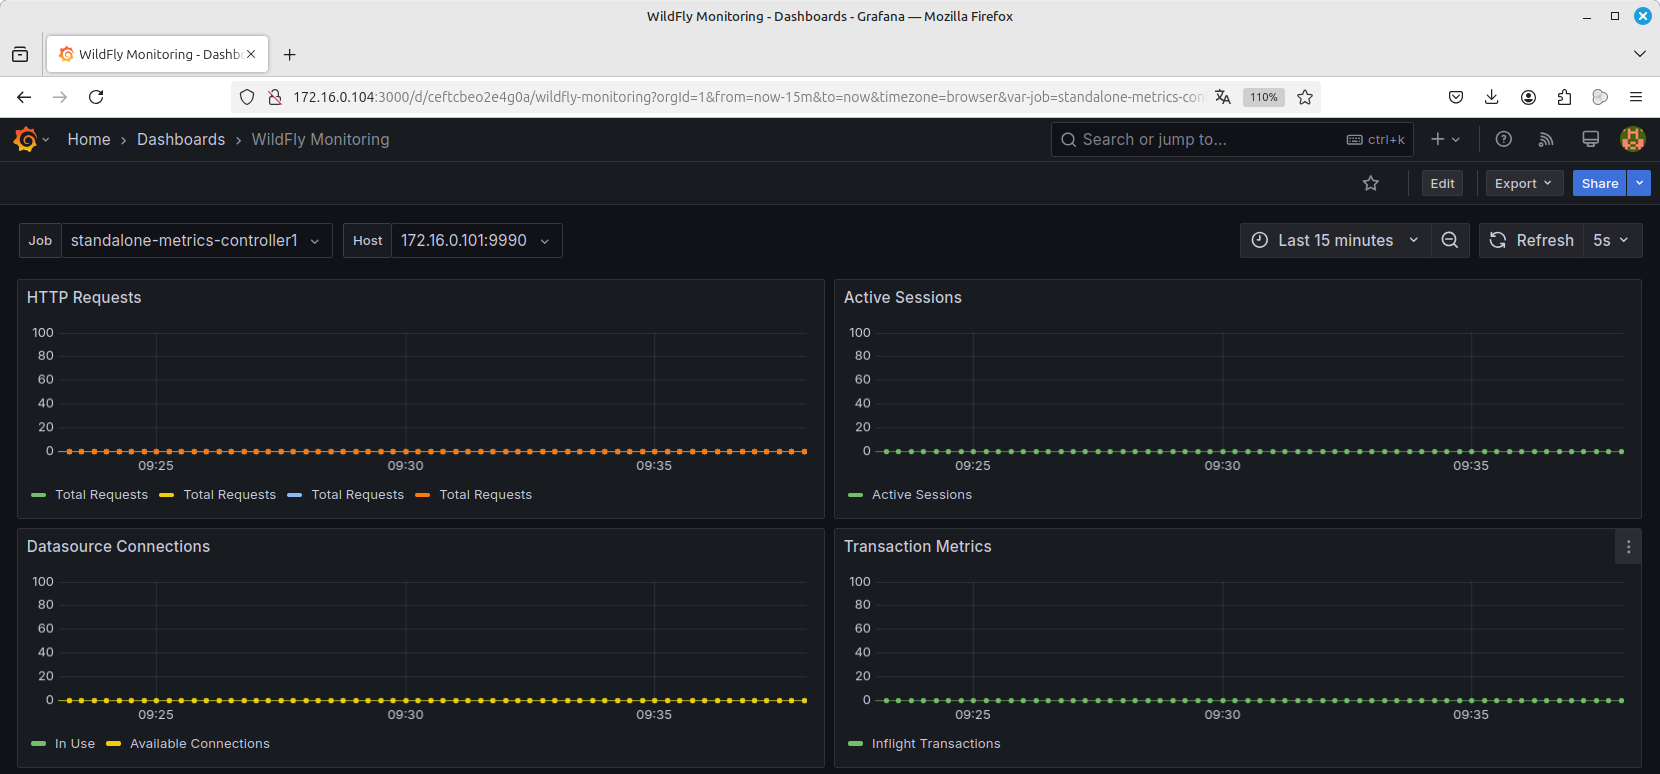Click the zoom out time range icon
The width and height of the screenshot is (1660, 774).
tap(1450, 240)
